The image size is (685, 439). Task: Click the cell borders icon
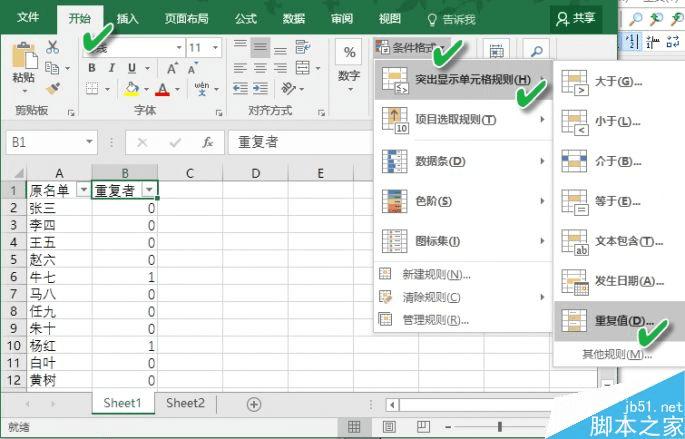(92, 89)
